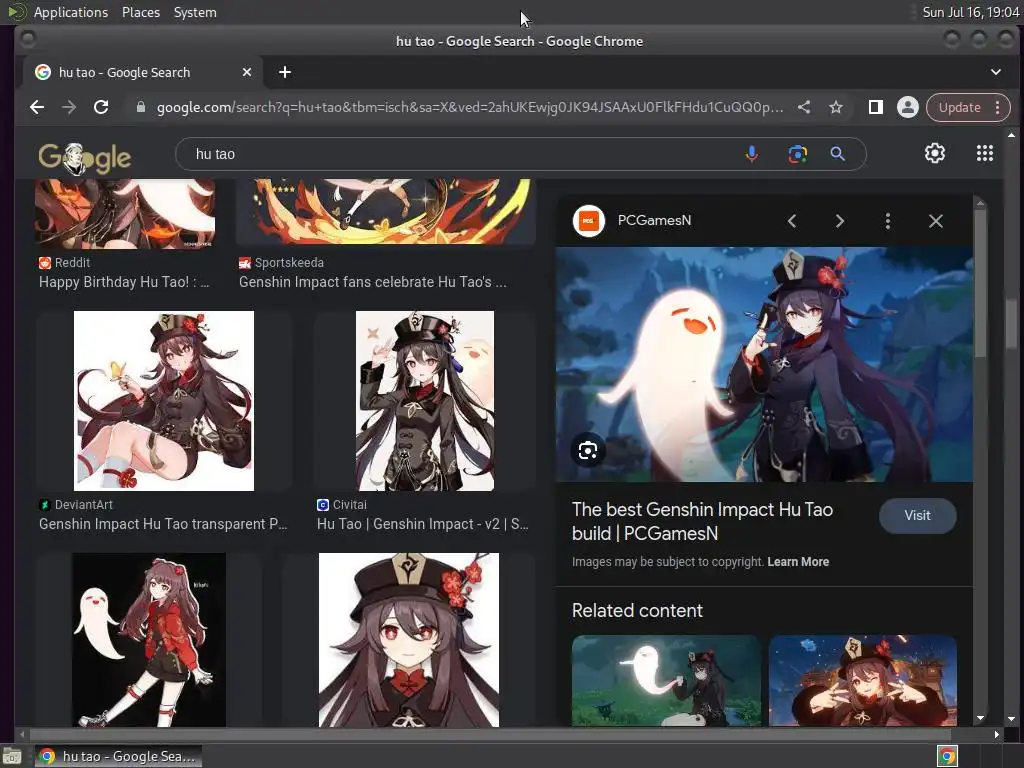Click the Update Chrome button
Image resolution: width=1024 pixels, height=768 pixels.
click(959, 107)
